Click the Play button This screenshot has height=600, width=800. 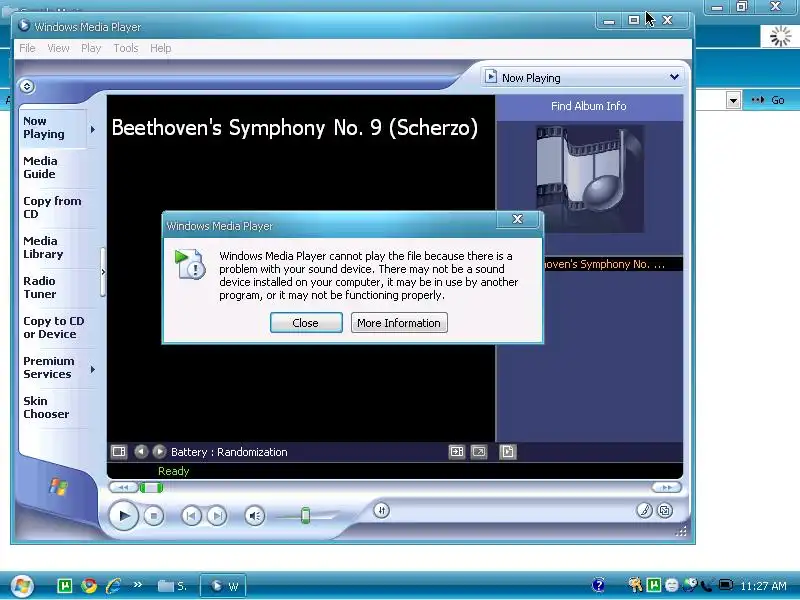click(123, 516)
